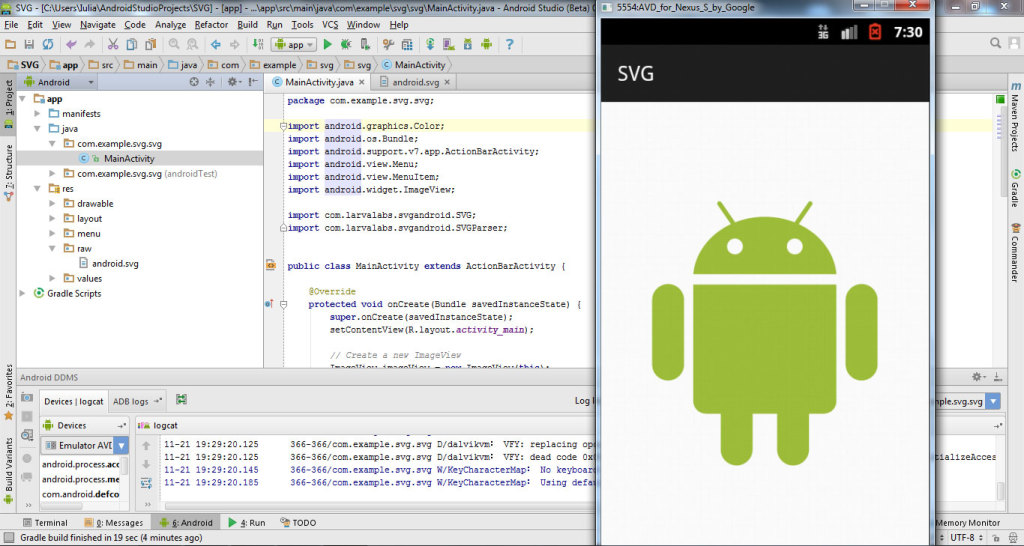Collapse the java folder node
Image resolution: width=1024 pixels, height=546 pixels.
point(38,129)
